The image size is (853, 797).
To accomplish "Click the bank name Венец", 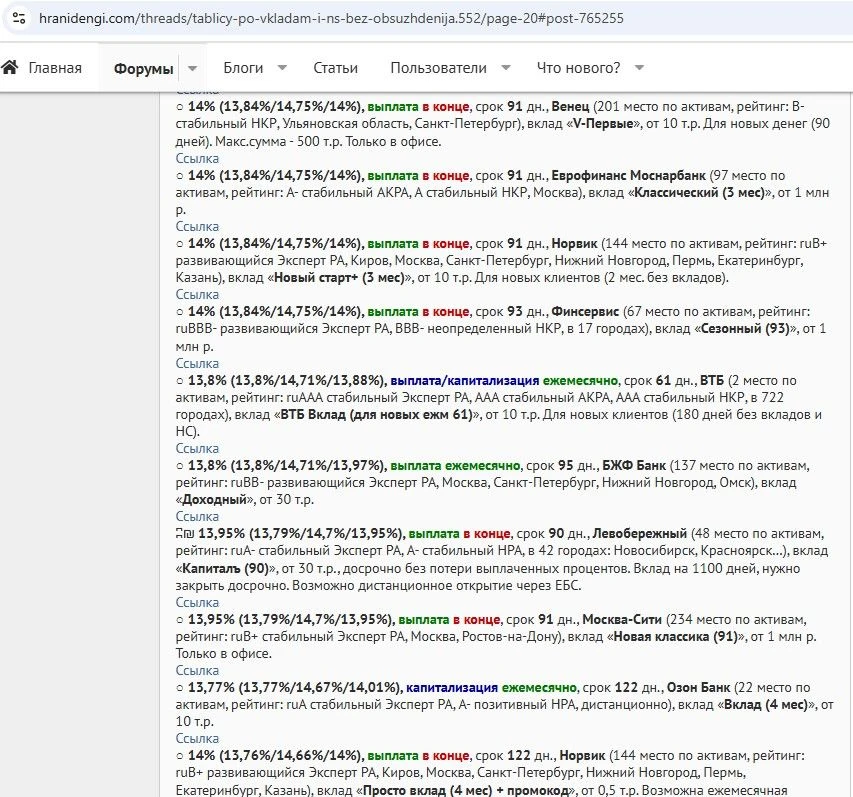I will [570, 107].
